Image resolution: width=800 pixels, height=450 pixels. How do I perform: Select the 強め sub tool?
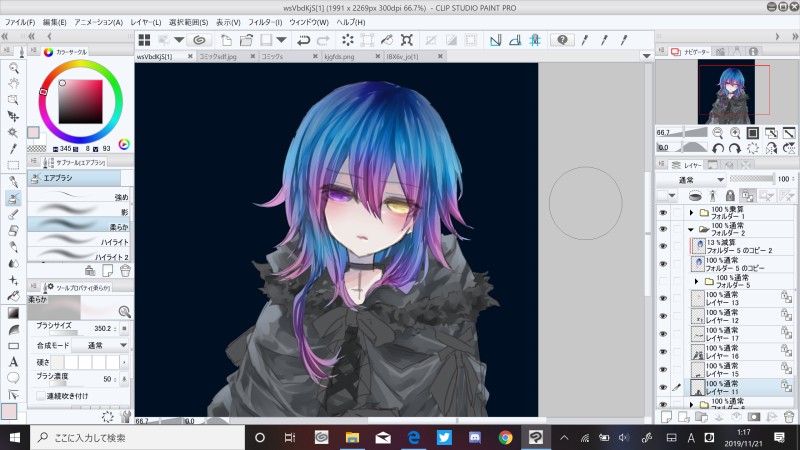(x=79, y=196)
